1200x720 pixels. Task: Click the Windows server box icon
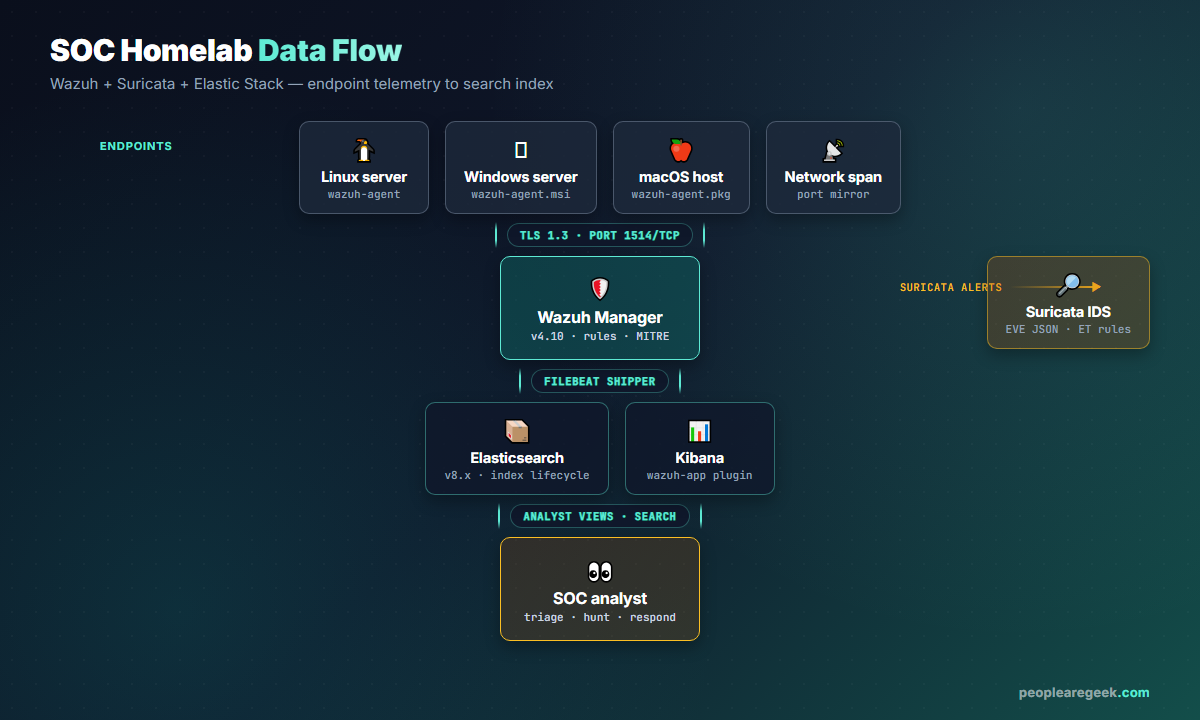(x=521, y=150)
